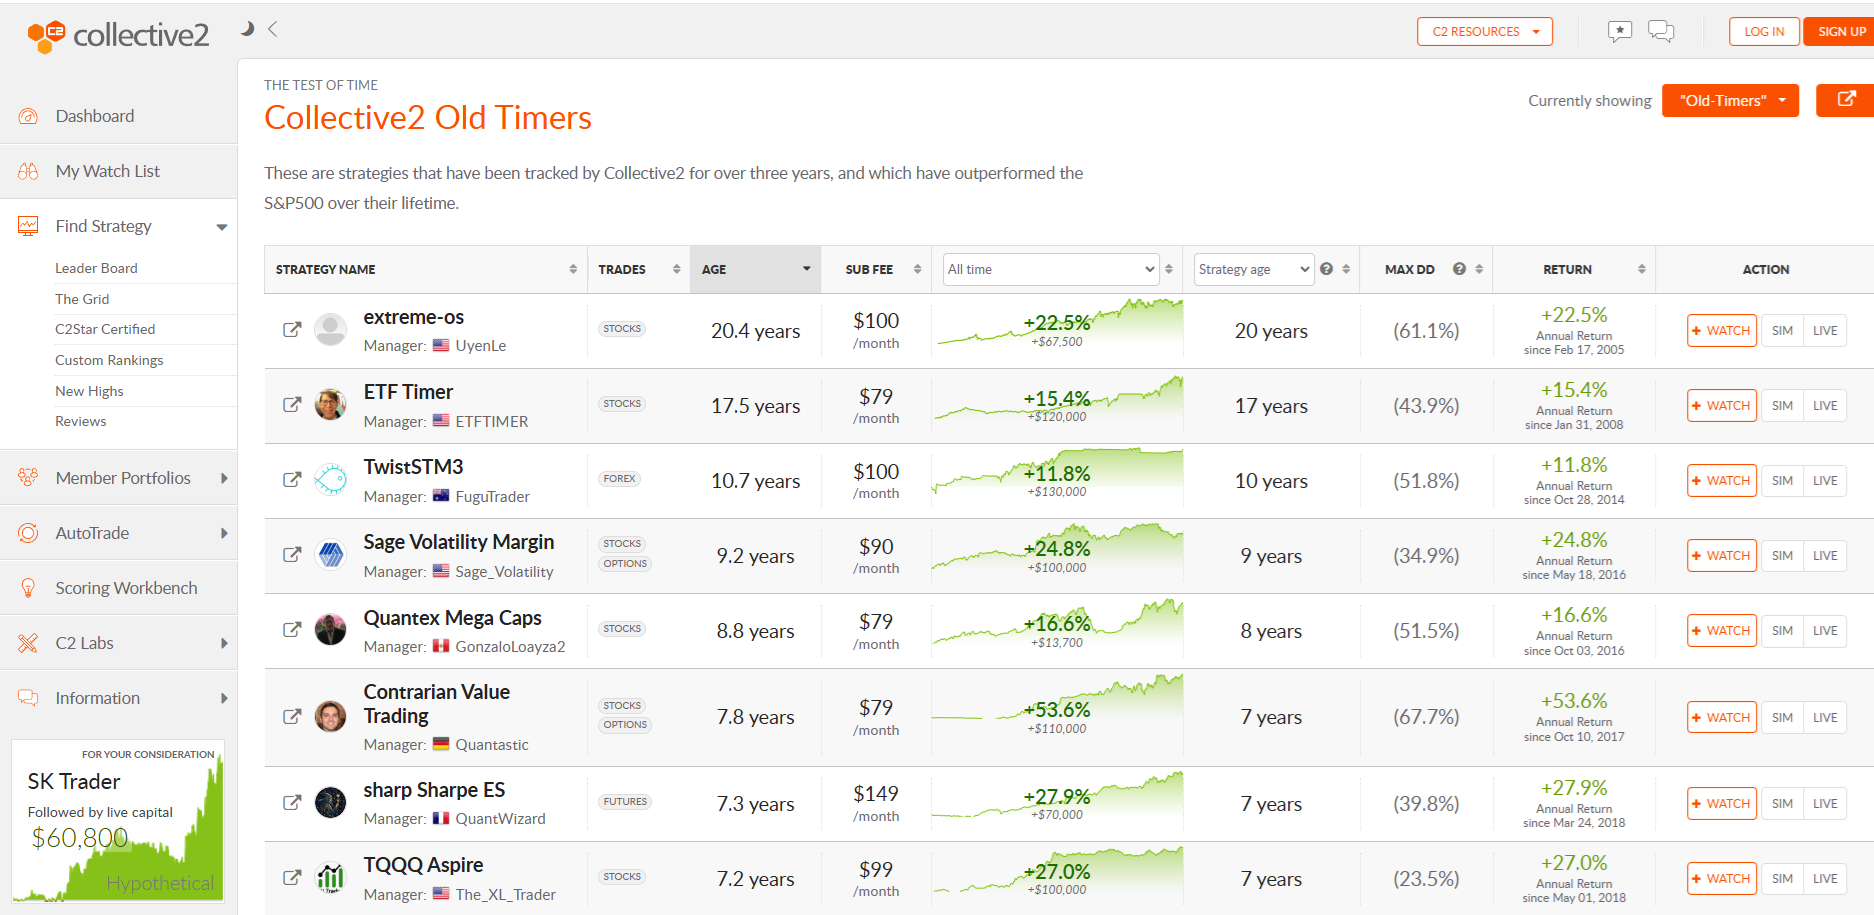Open TQQQ Aspire external link icon

[292, 878]
